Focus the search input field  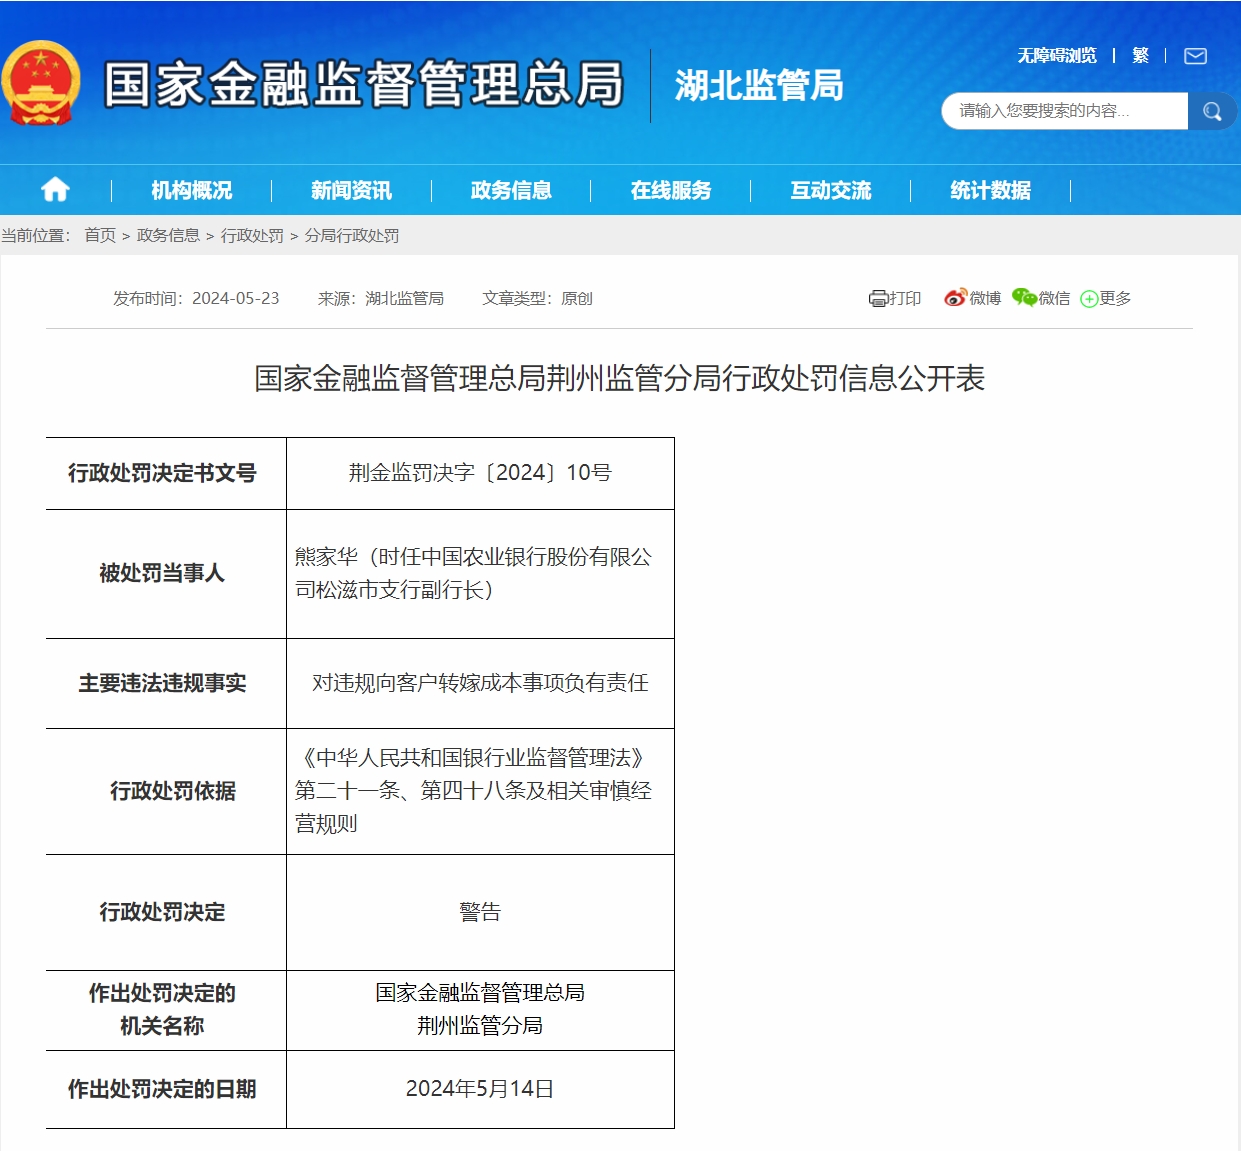click(1063, 111)
